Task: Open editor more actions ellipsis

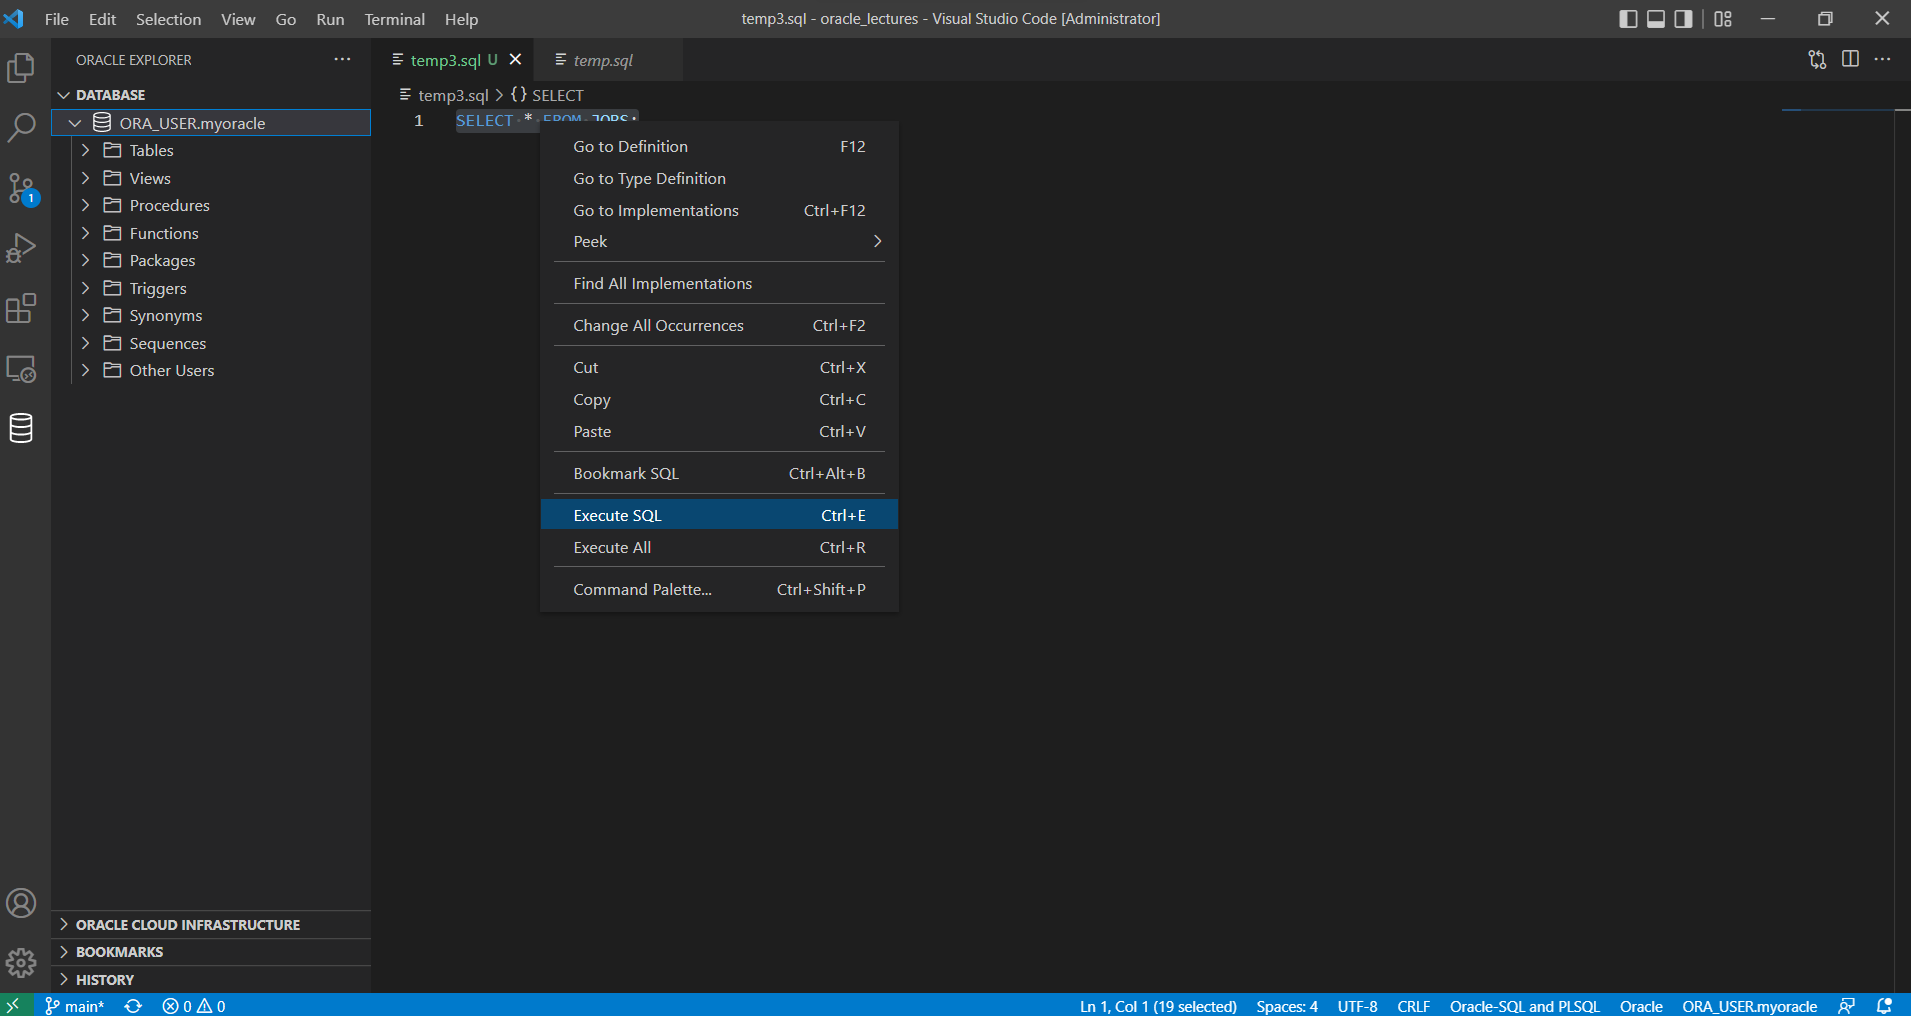Action: click(1882, 60)
